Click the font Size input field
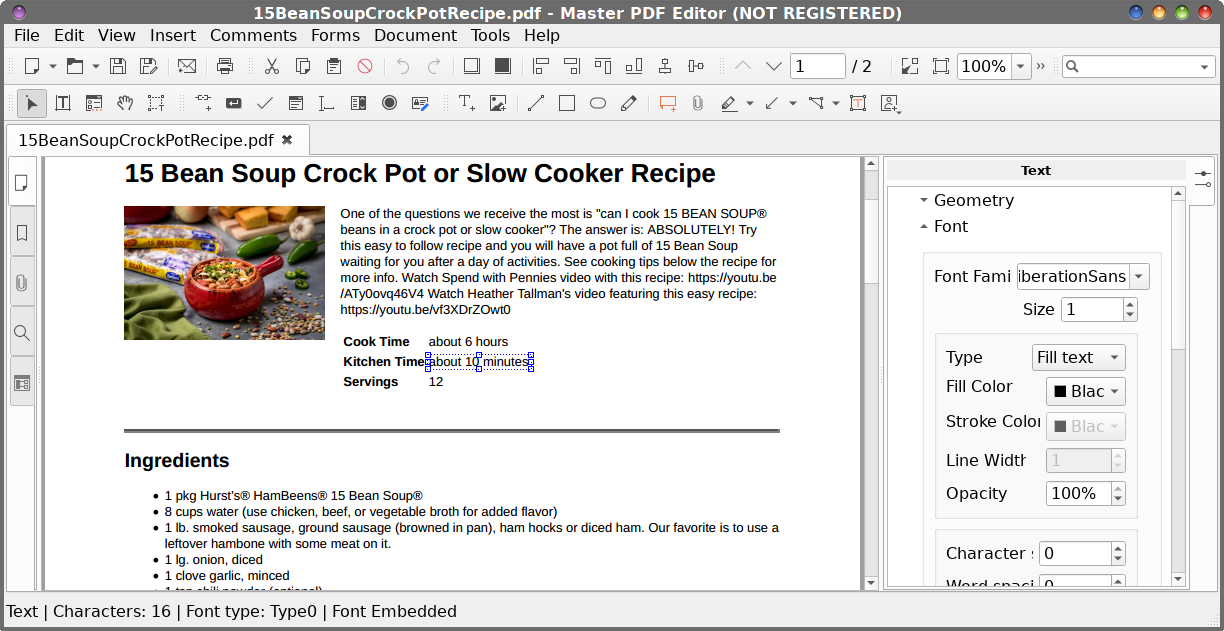Viewport: 1224px width, 631px height. [x=1092, y=309]
